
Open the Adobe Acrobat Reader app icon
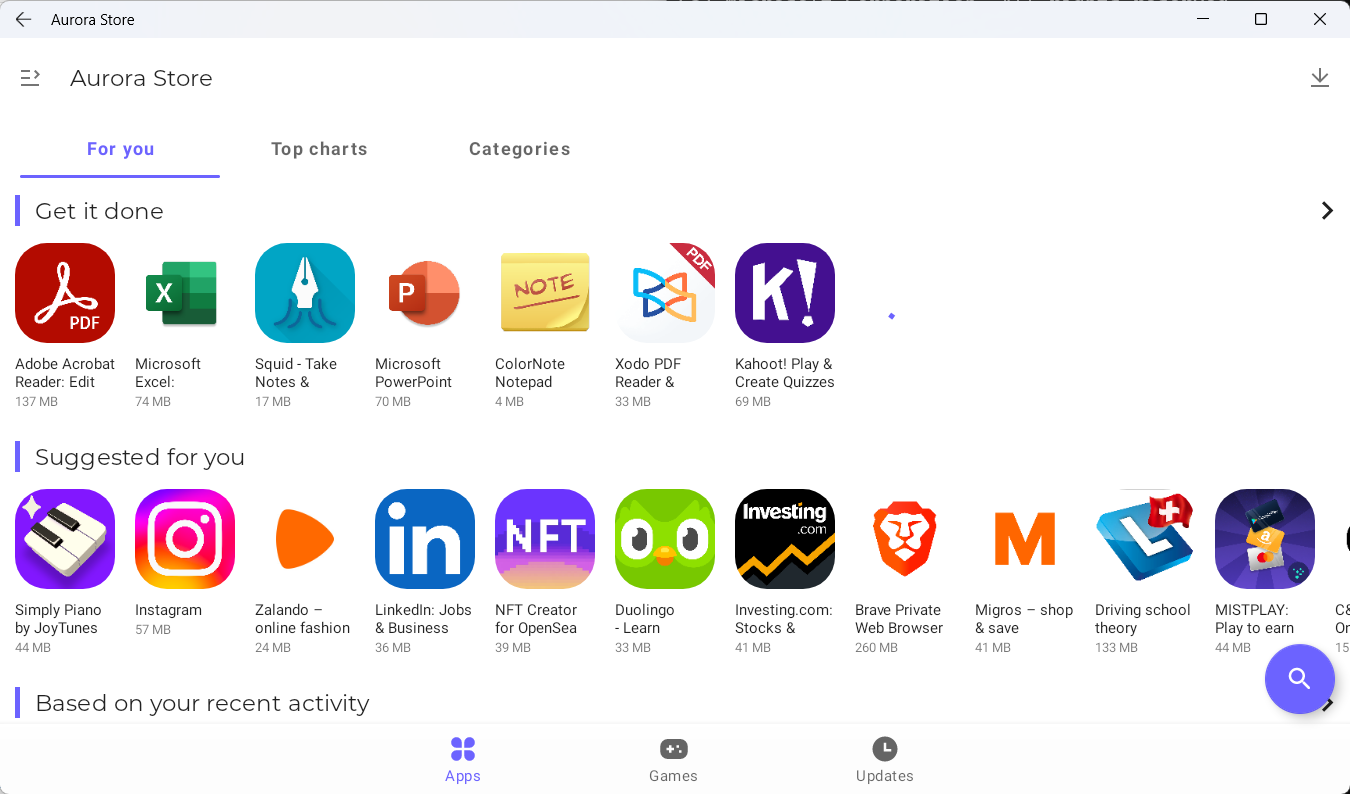coord(65,293)
